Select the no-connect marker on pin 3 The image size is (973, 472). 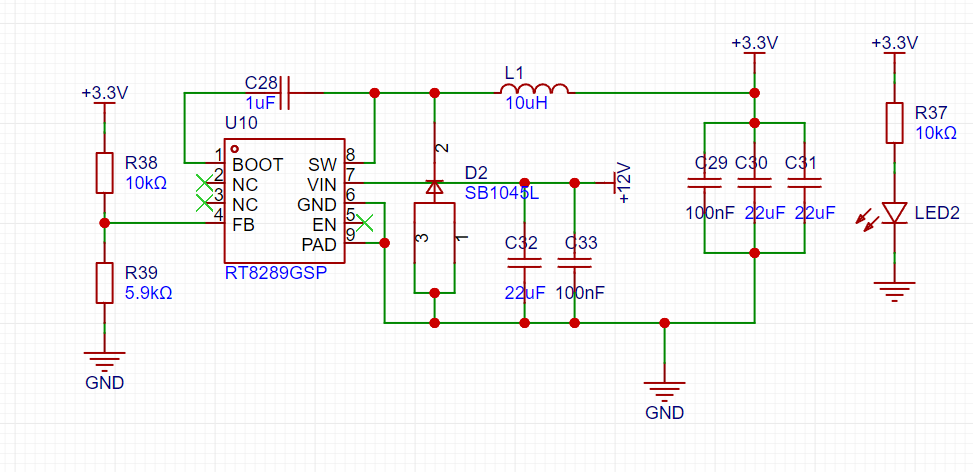[x=204, y=203]
